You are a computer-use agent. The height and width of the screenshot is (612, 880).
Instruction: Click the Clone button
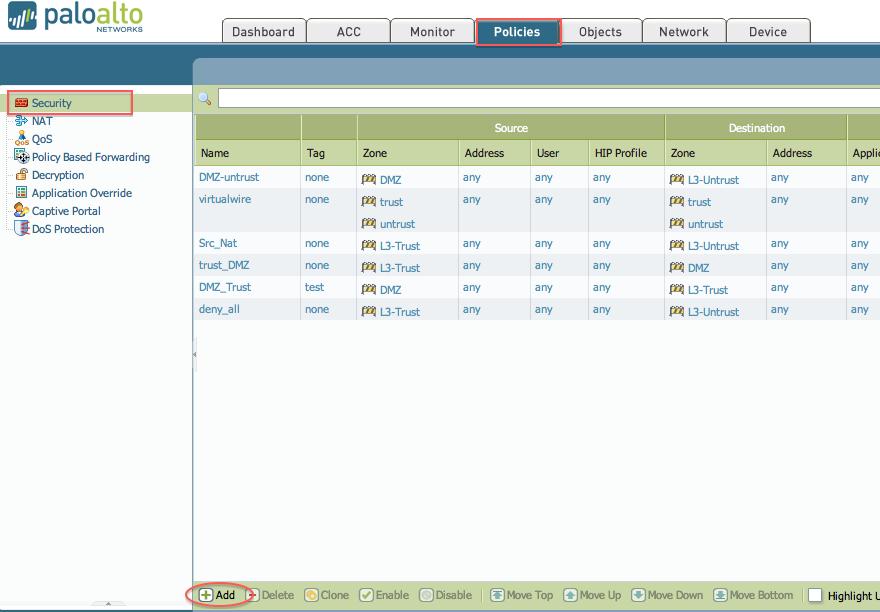(327, 595)
